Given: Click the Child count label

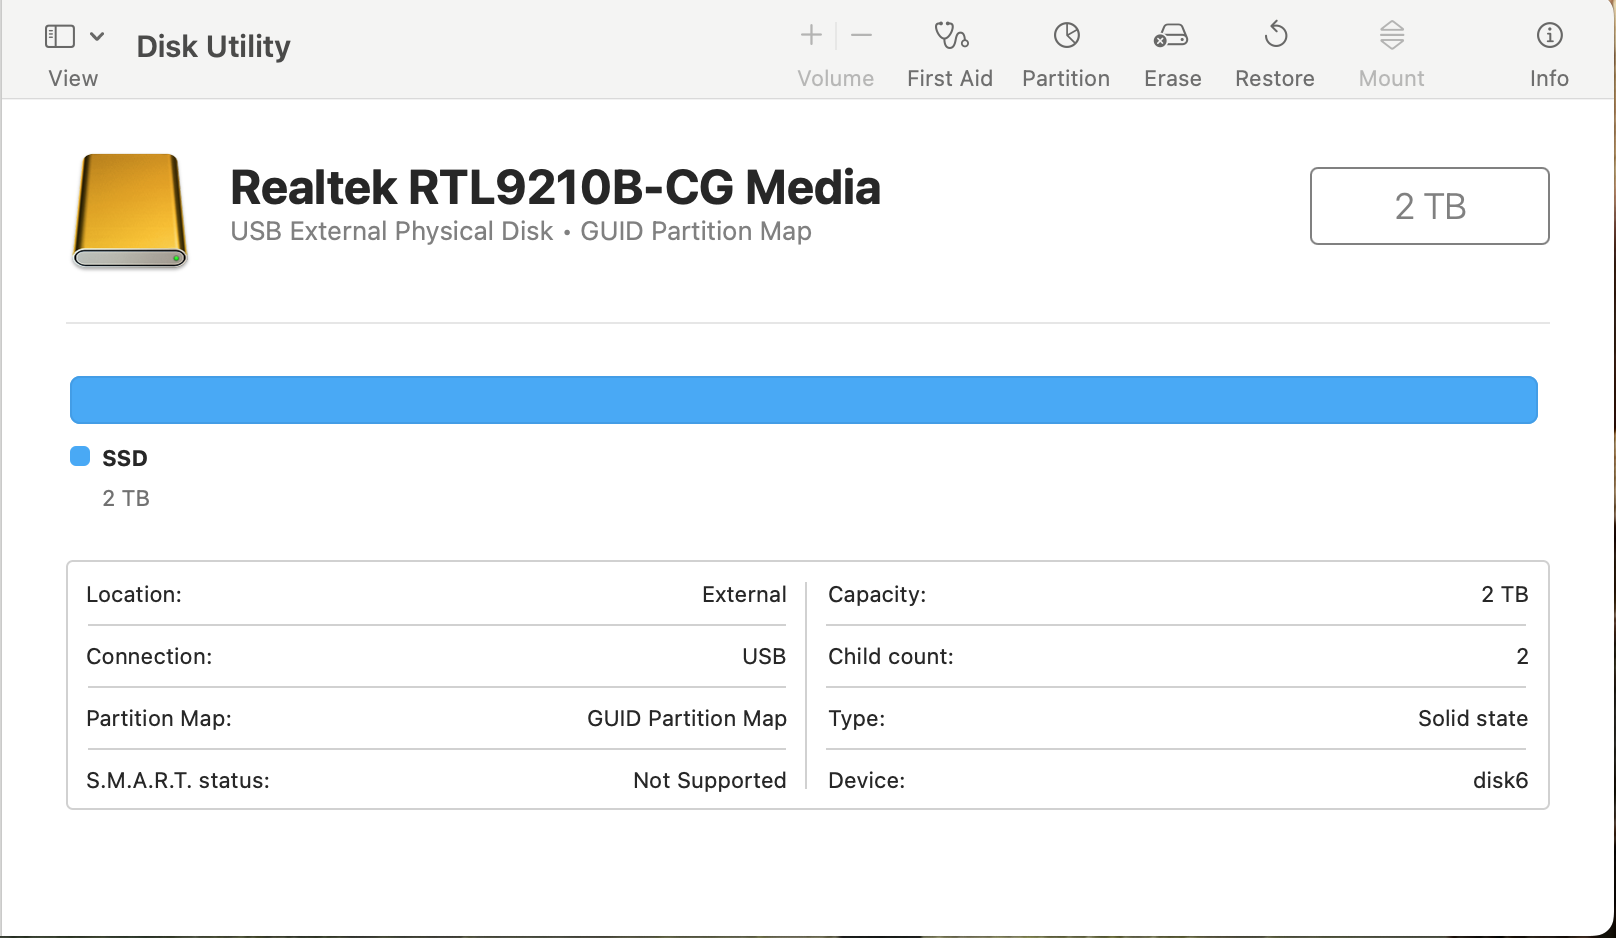Looking at the screenshot, I should click(x=891, y=656).
